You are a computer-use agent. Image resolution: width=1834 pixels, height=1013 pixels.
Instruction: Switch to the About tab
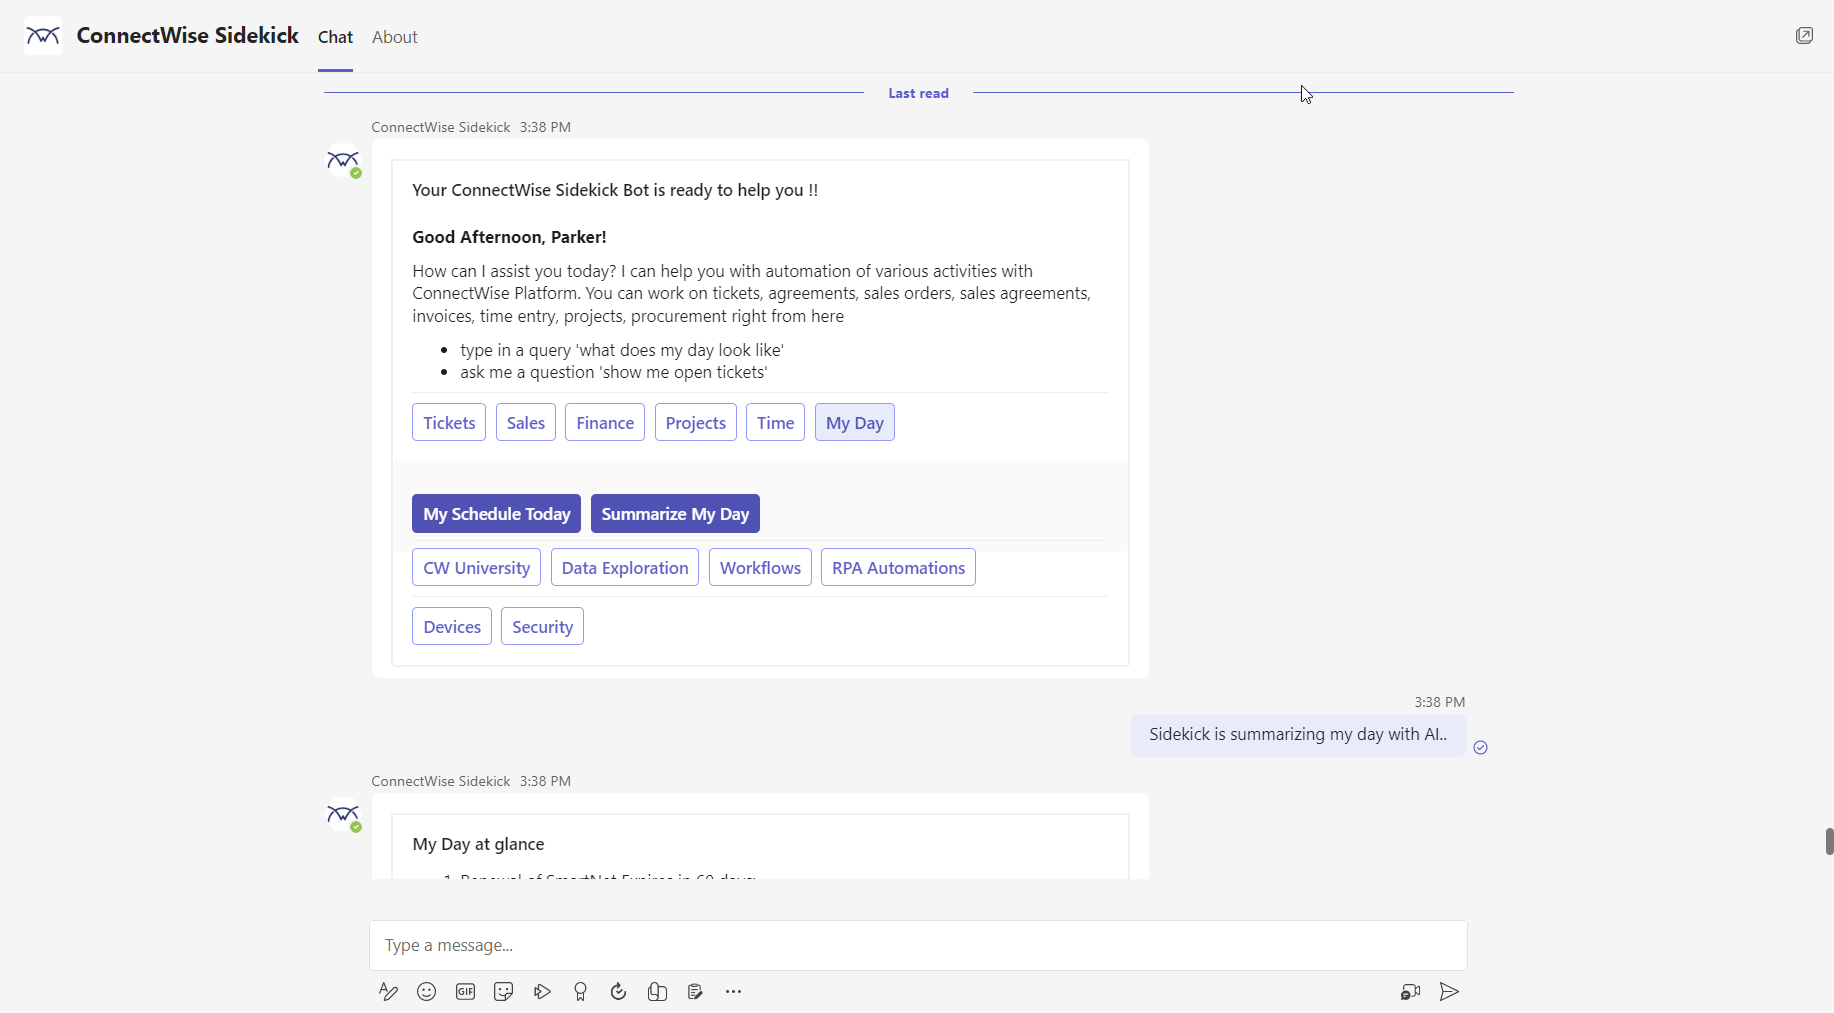point(394,37)
